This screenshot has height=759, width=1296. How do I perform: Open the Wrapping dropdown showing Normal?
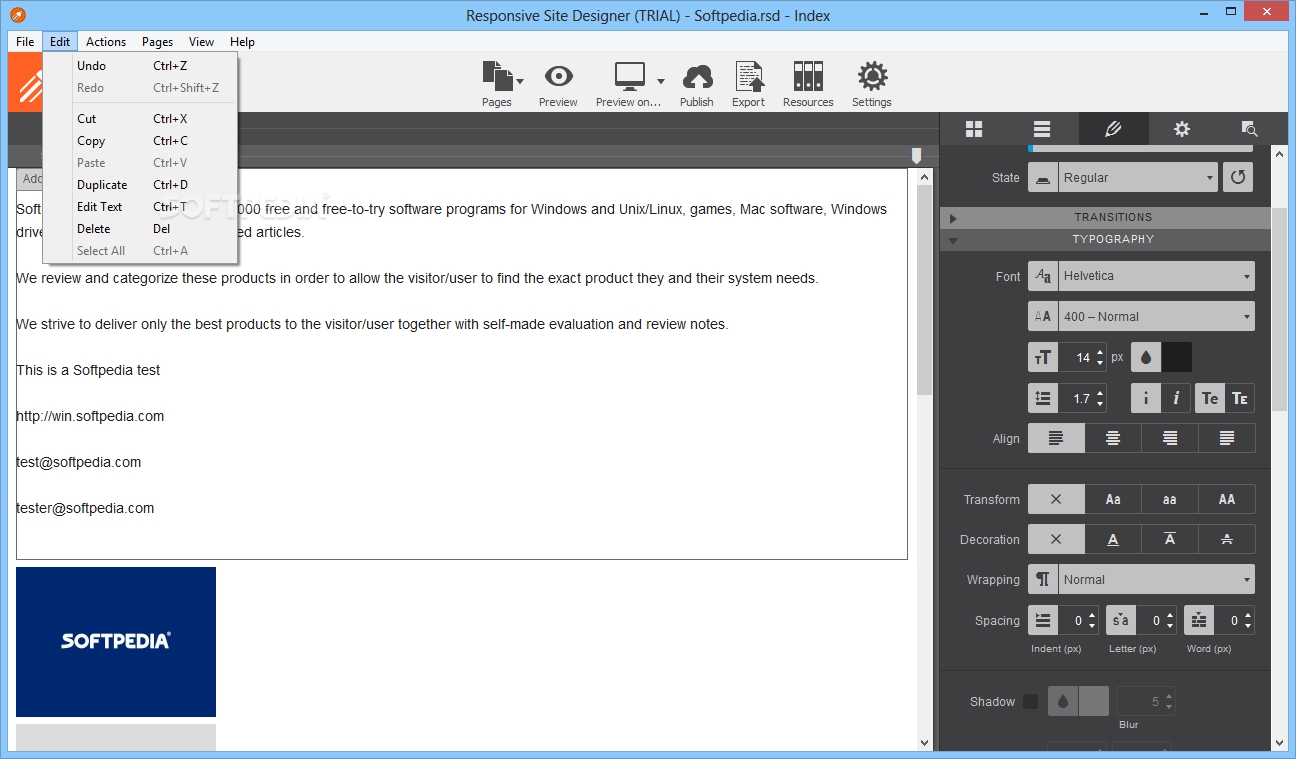pyautogui.click(x=1156, y=579)
